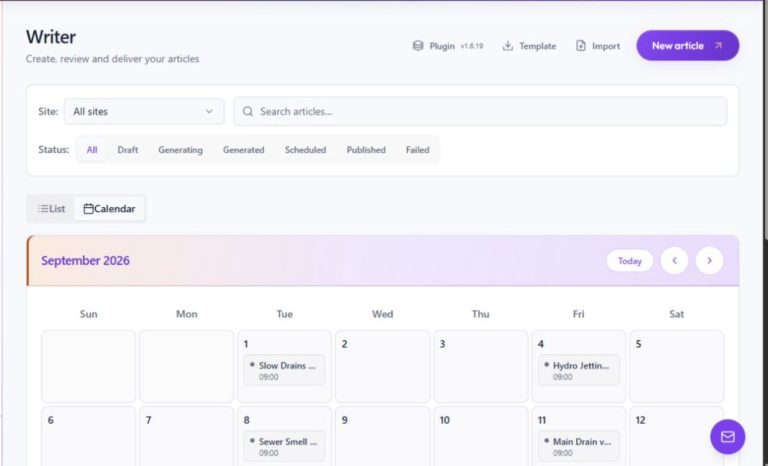This screenshot has width=768, height=466.
Task: Filter articles by Generated status
Action: (x=243, y=150)
